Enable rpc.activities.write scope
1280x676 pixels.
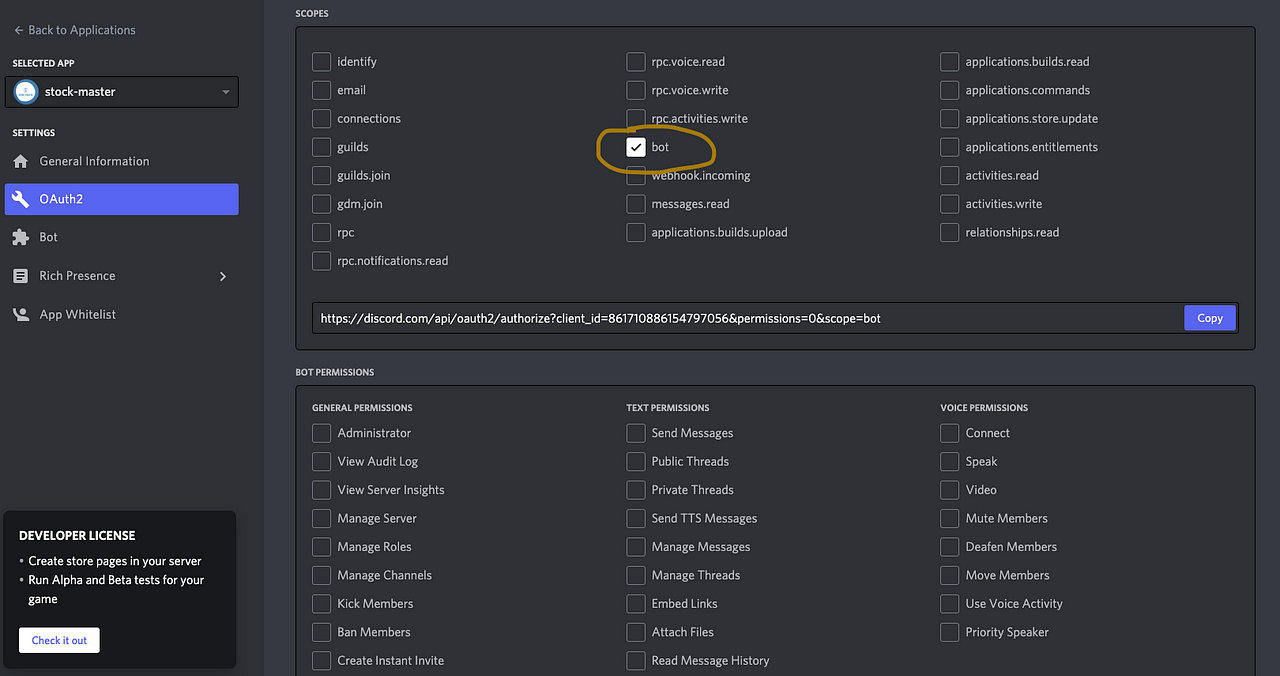tap(636, 119)
